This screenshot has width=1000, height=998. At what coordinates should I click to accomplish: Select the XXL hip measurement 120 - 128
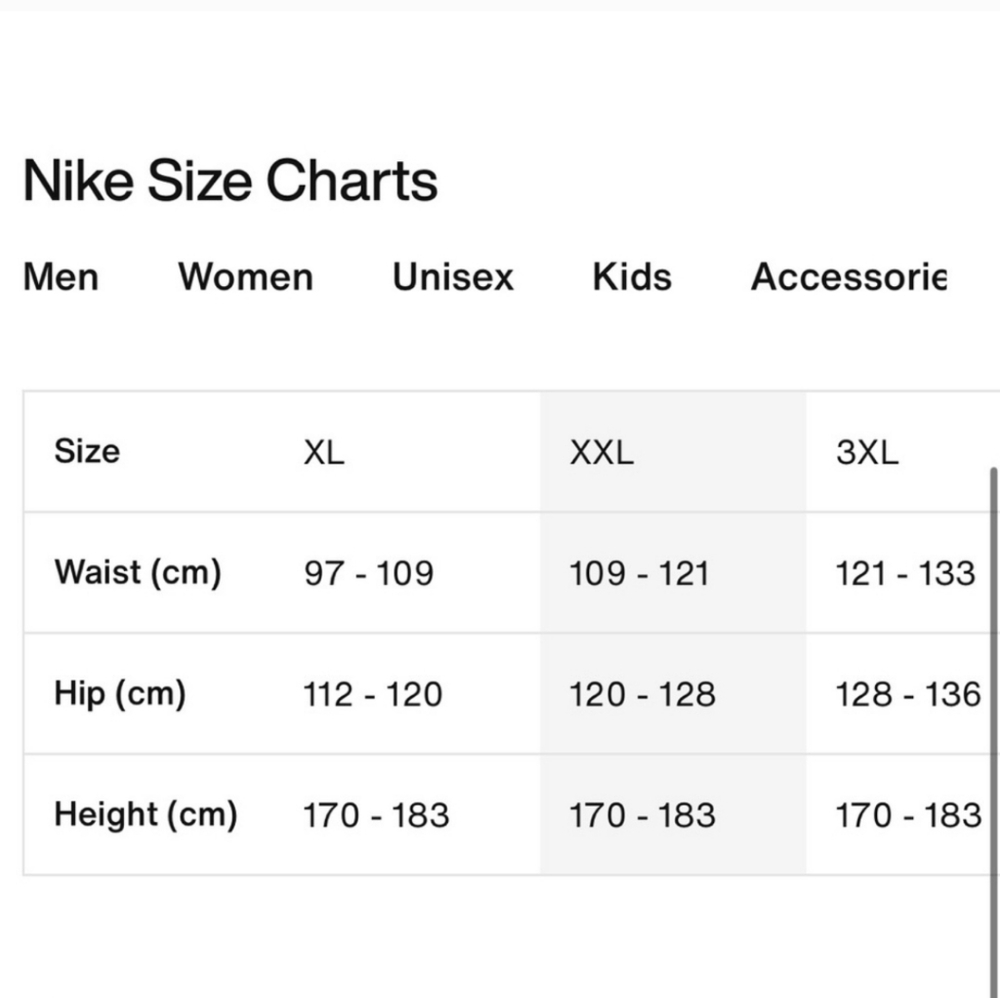pyautogui.click(x=645, y=693)
